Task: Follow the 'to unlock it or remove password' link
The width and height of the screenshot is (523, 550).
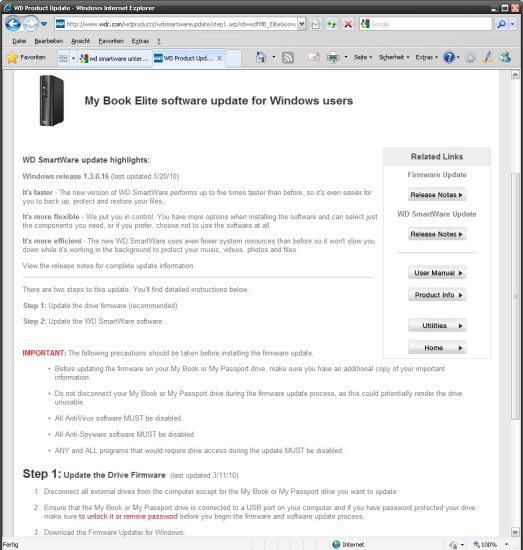Action: (128, 516)
